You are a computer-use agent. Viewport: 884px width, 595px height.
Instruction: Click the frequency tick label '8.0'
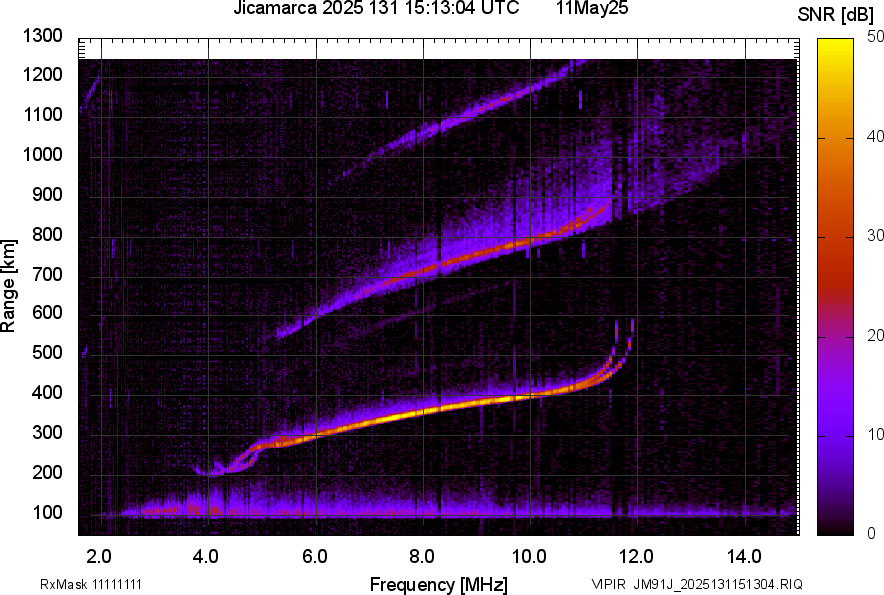pyautogui.click(x=422, y=556)
